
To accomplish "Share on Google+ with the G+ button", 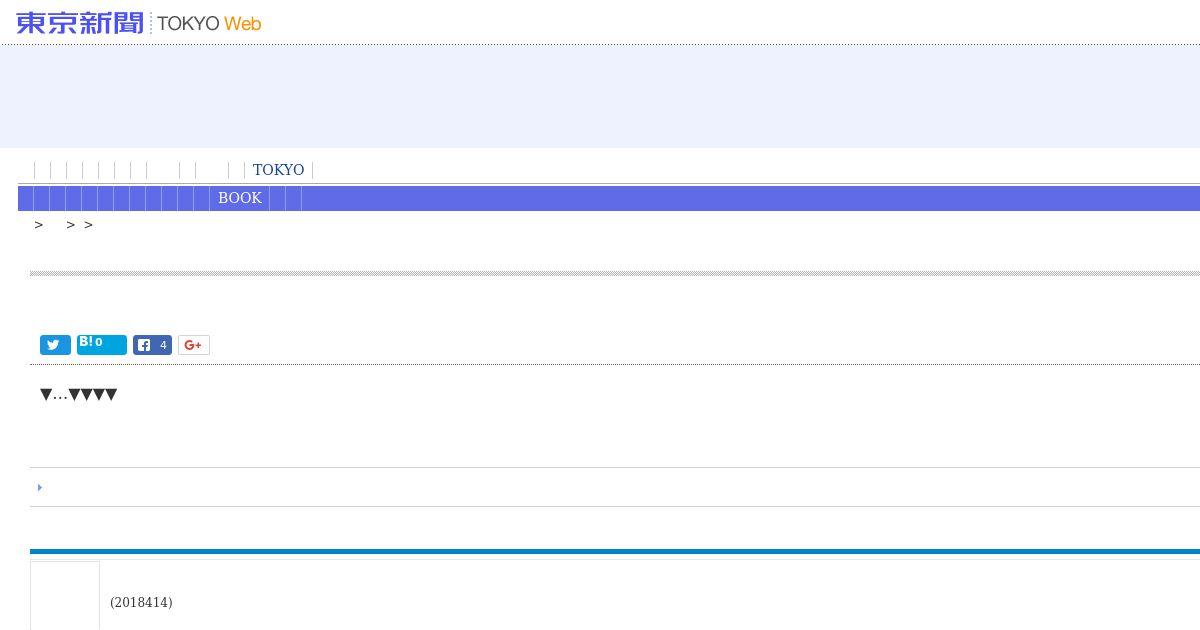I will (193, 345).
